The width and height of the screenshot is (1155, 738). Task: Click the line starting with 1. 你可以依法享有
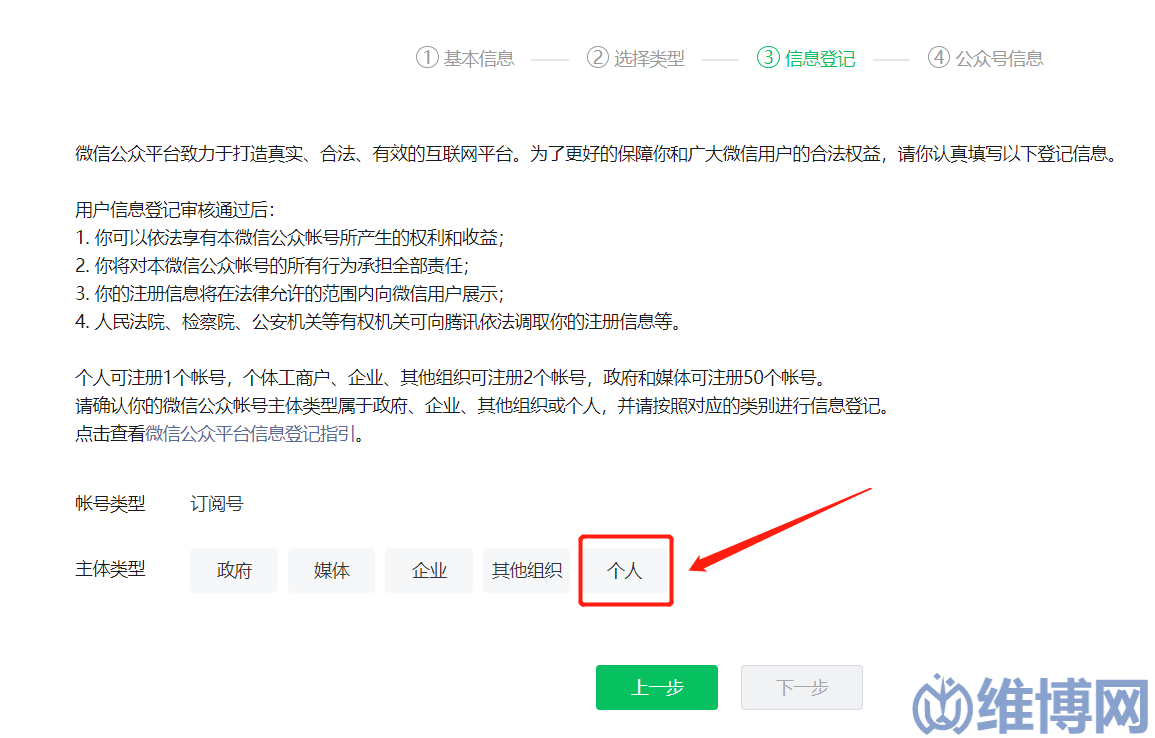pyautogui.click(x=289, y=238)
